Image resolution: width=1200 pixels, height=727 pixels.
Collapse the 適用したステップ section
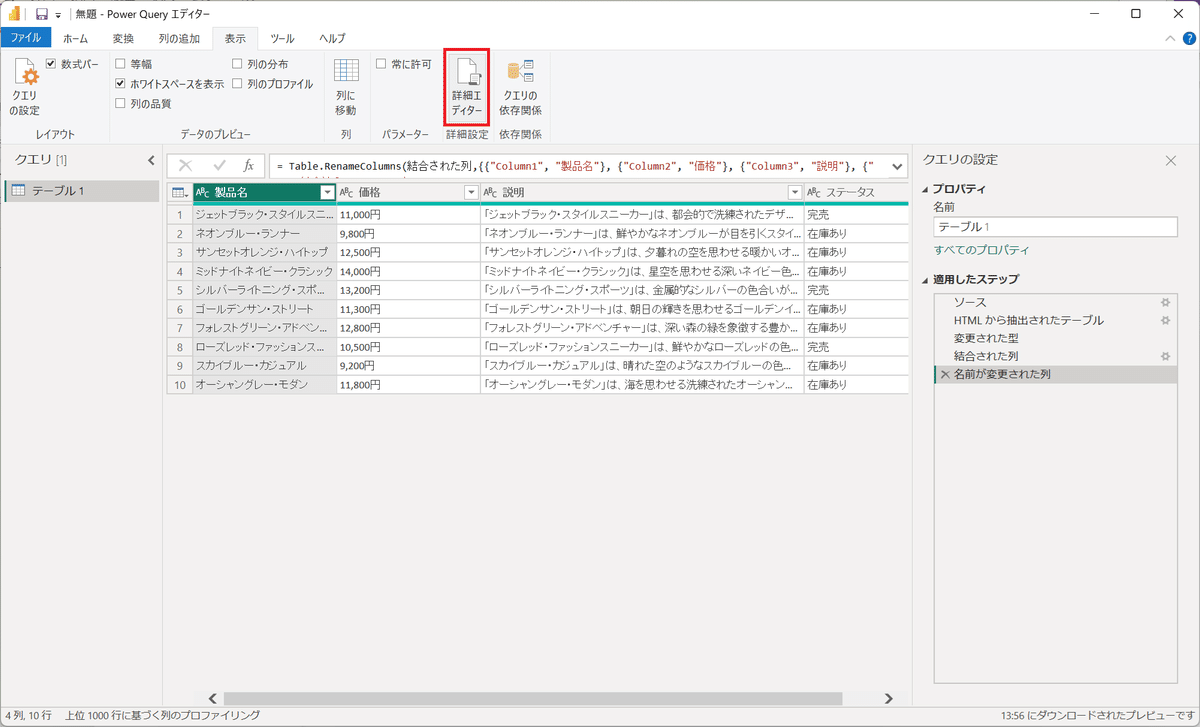coord(925,279)
